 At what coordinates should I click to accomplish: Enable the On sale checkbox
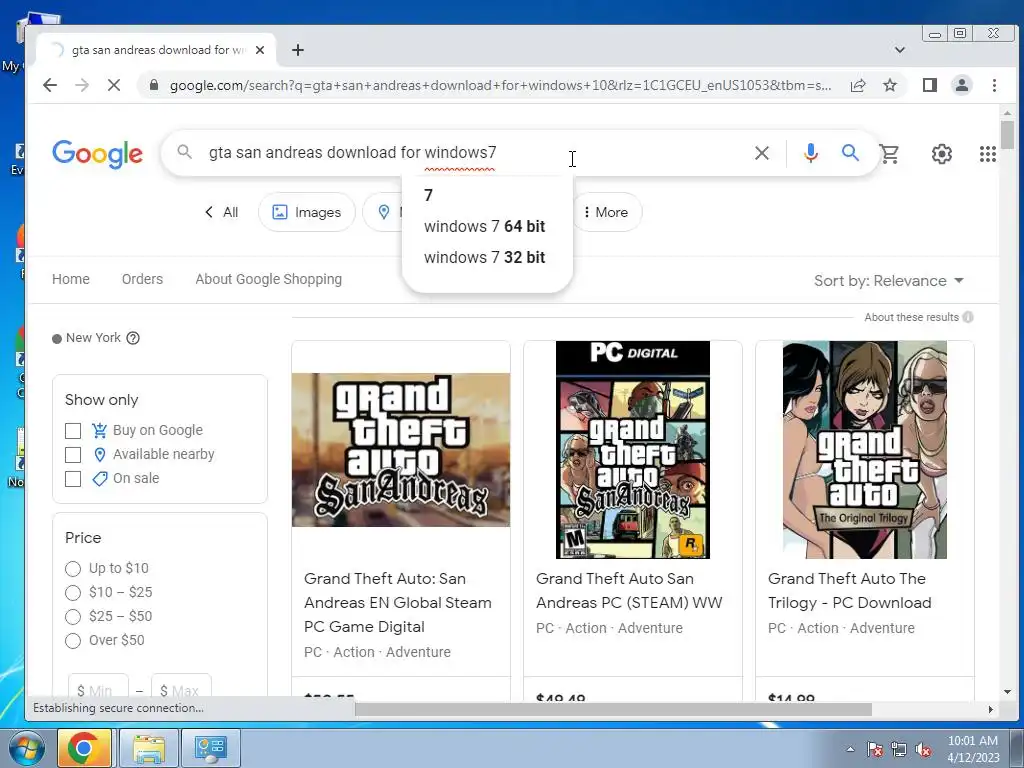point(73,479)
